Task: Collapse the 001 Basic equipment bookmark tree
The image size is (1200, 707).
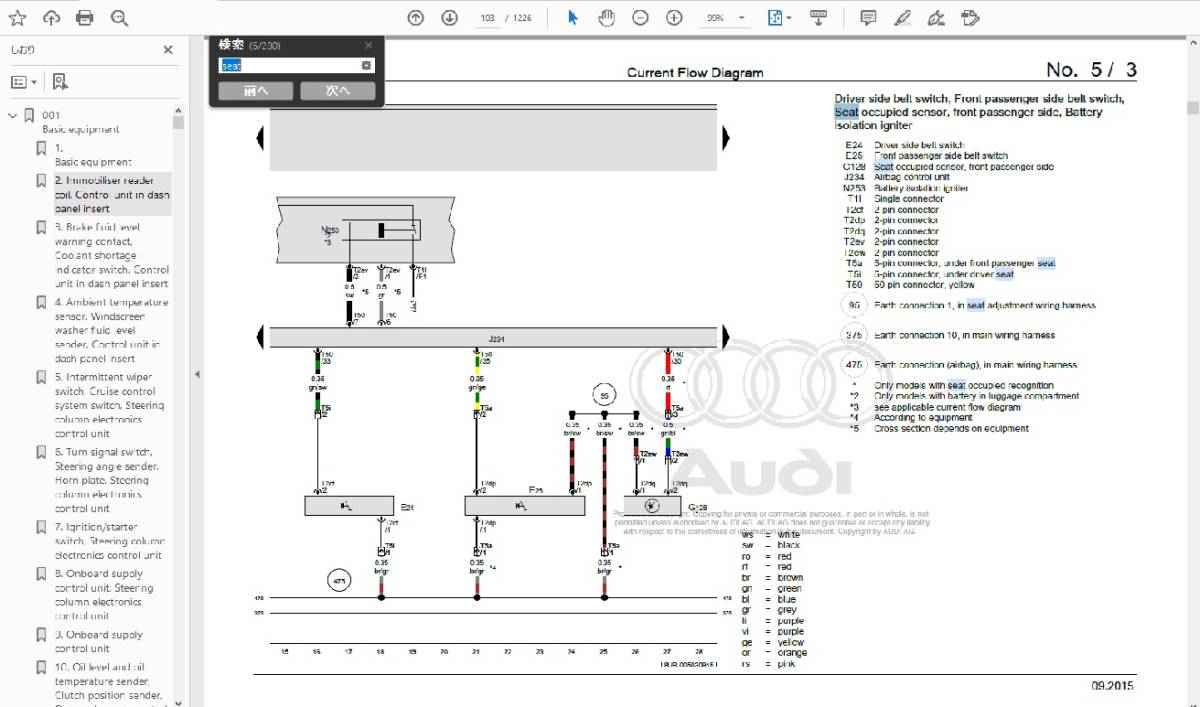Action: coord(13,115)
